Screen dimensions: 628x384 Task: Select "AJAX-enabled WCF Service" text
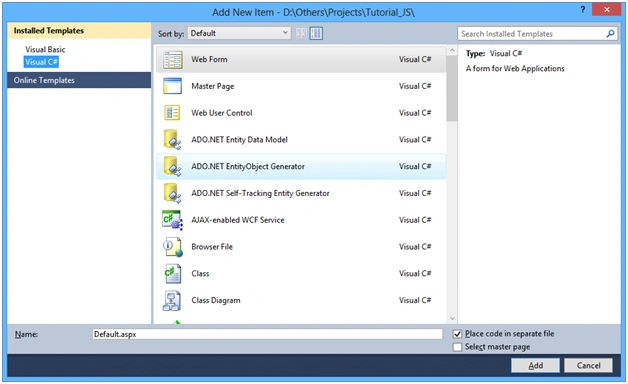tap(238, 220)
